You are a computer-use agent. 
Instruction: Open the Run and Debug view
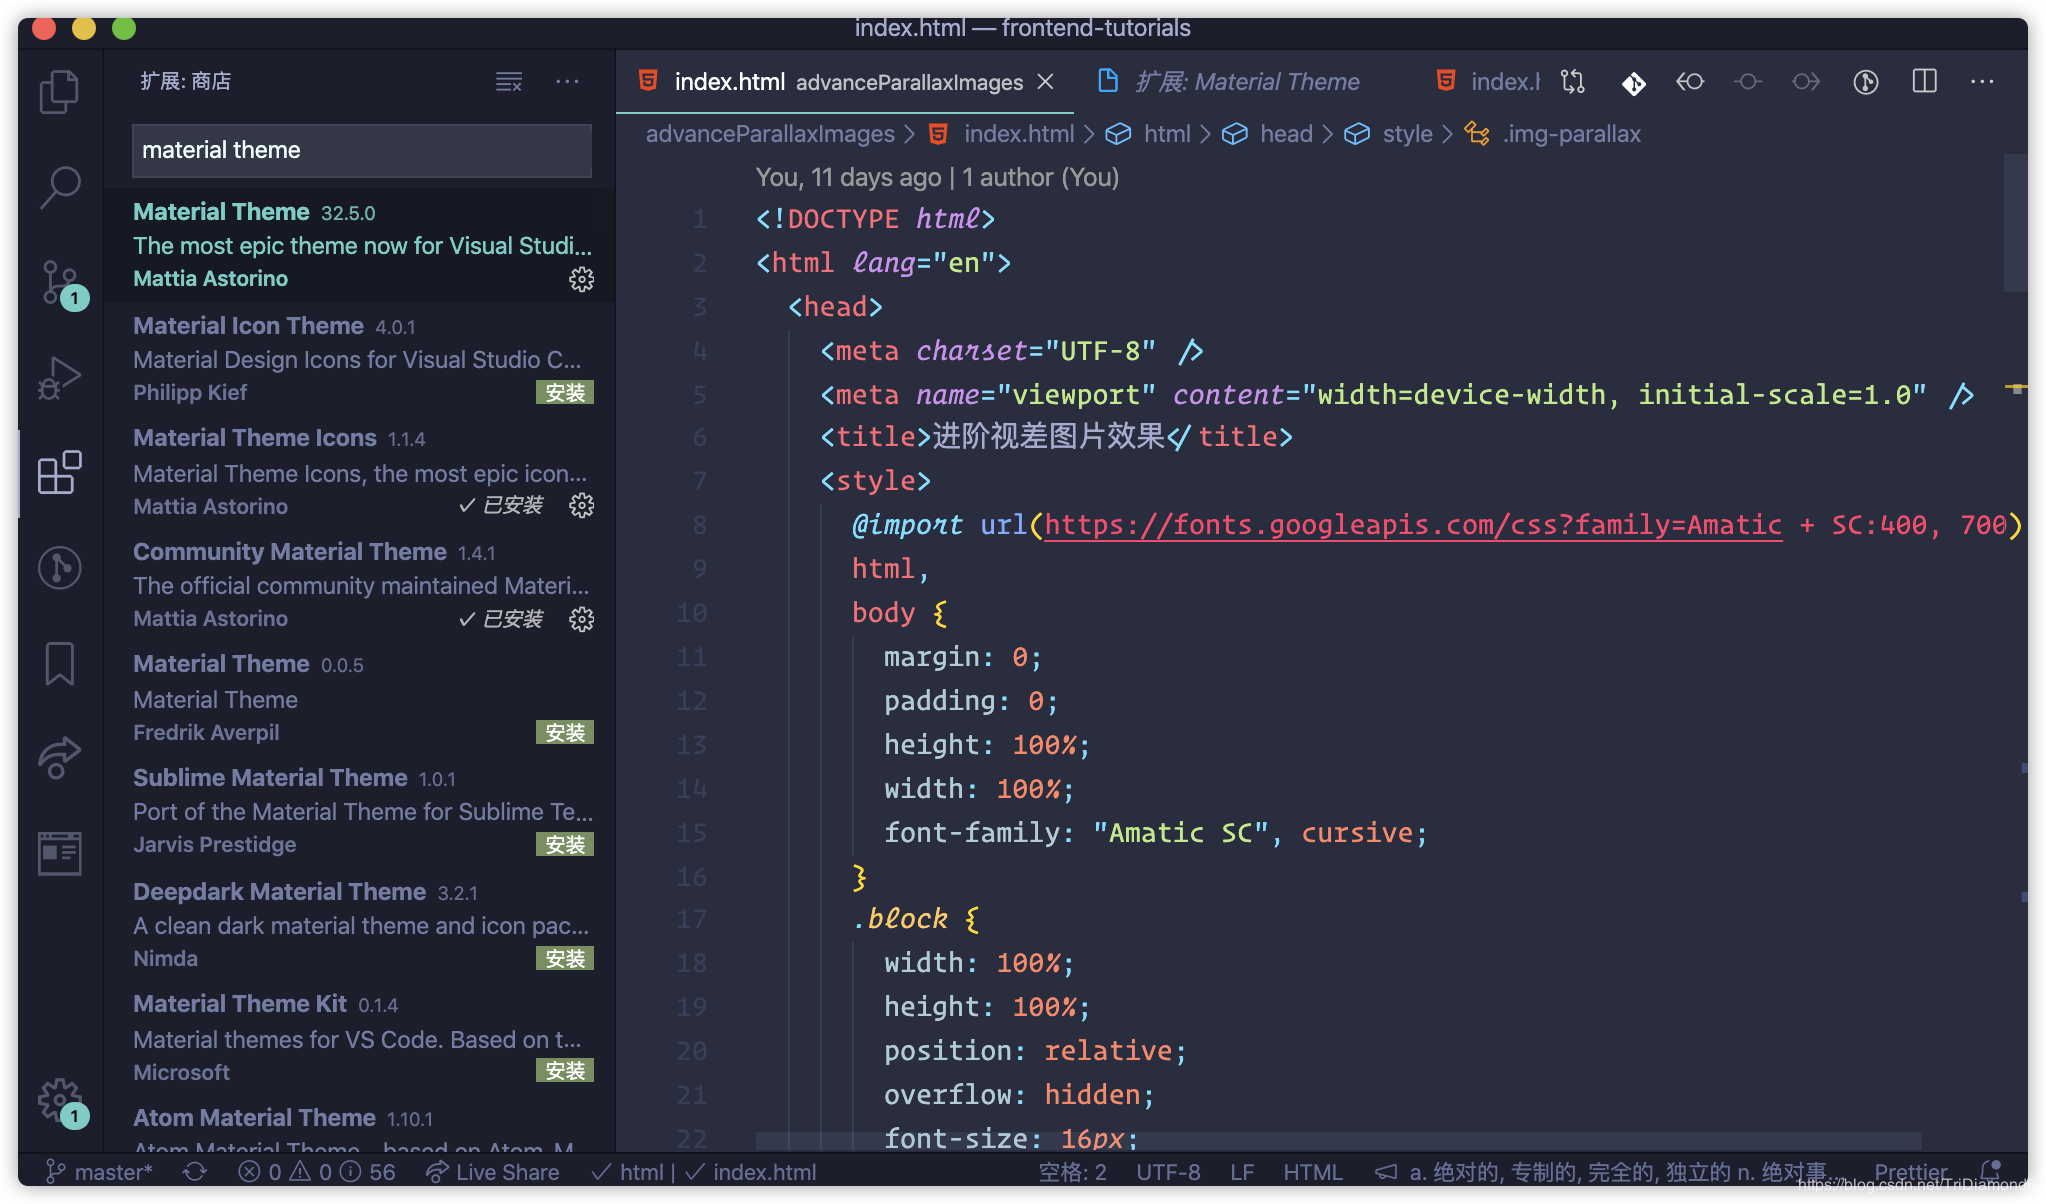[x=59, y=378]
